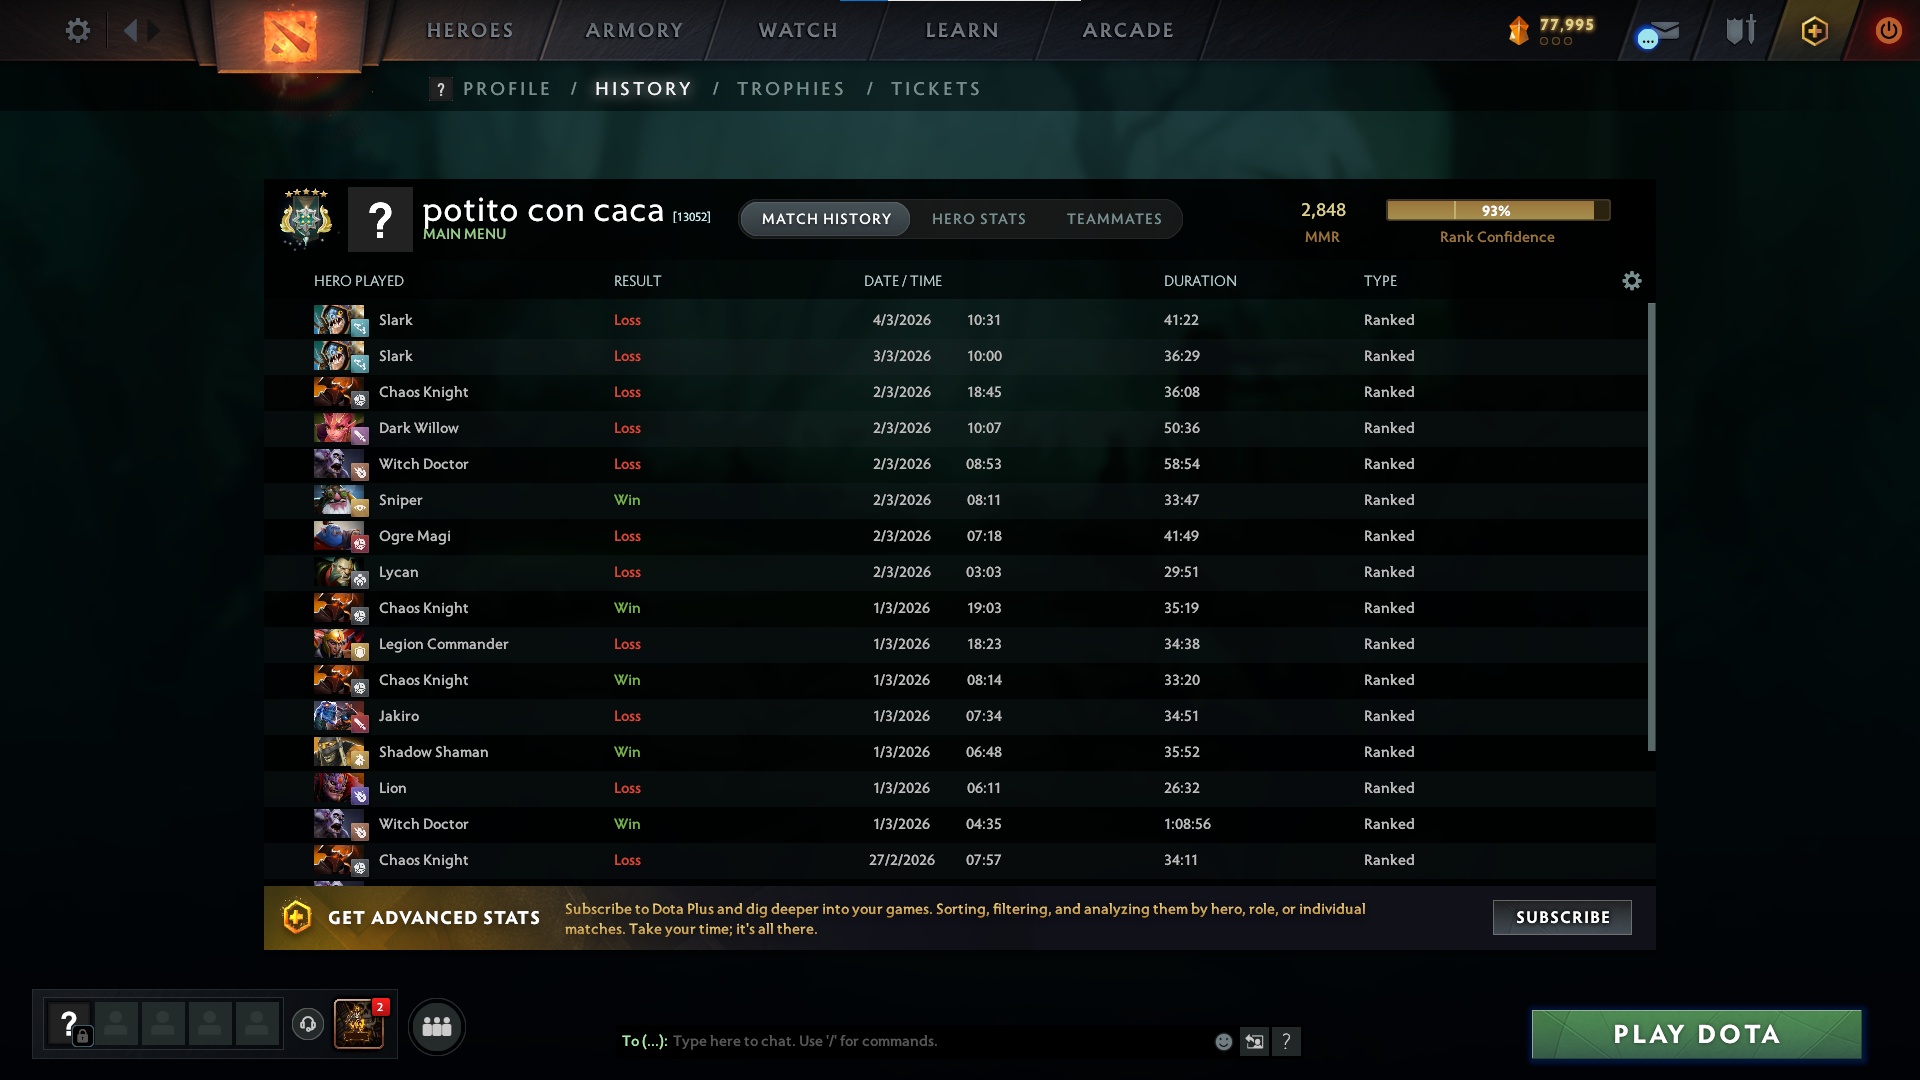The height and width of the screenshot is (1080, 1920).
Task: Click the PLAY DOTA button
Action: (1697, 1034)
